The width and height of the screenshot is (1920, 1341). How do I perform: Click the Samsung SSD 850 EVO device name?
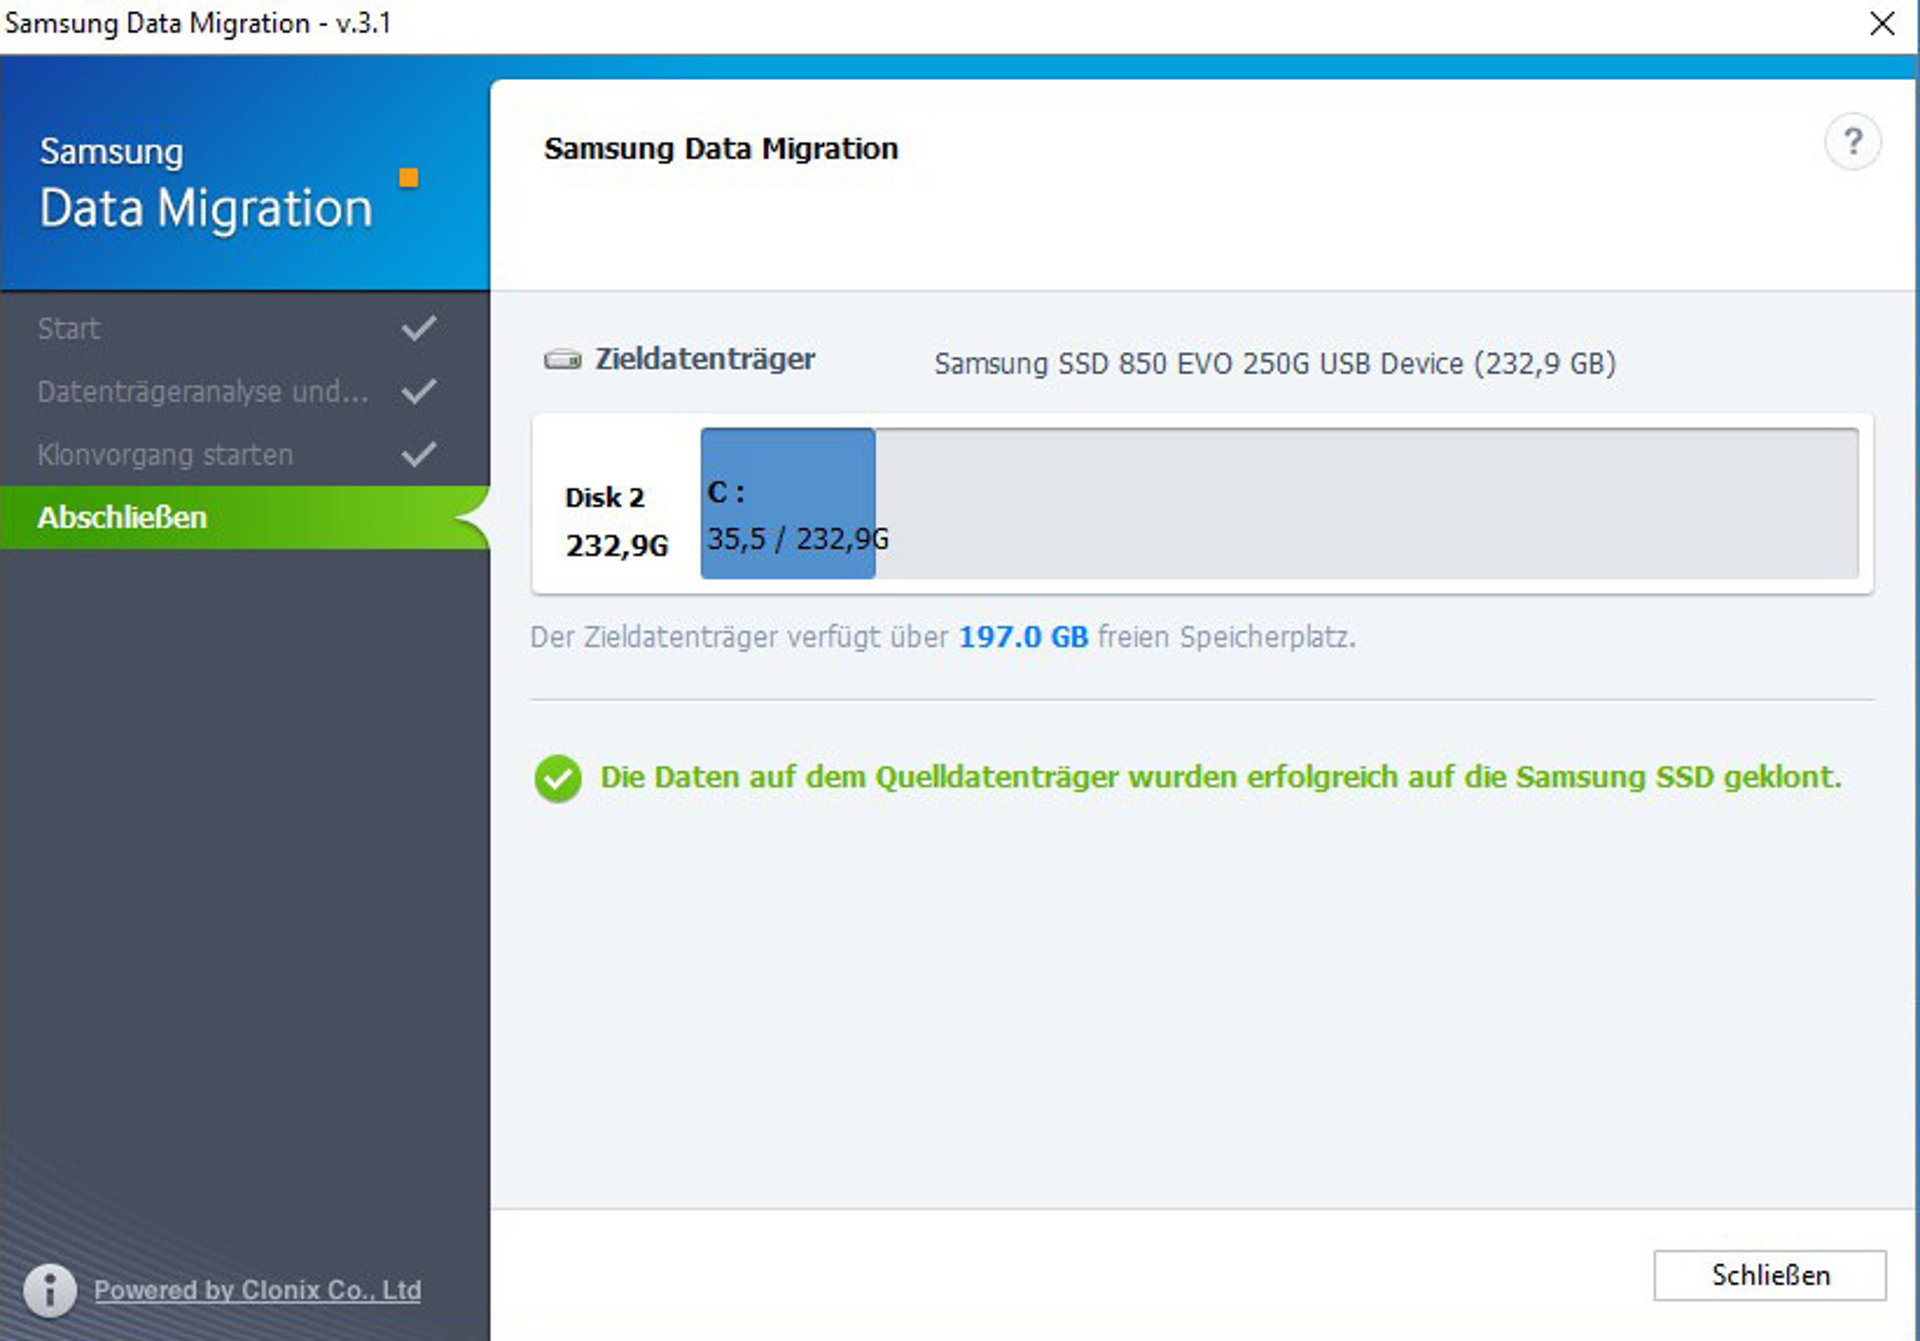coord(1274,363)
